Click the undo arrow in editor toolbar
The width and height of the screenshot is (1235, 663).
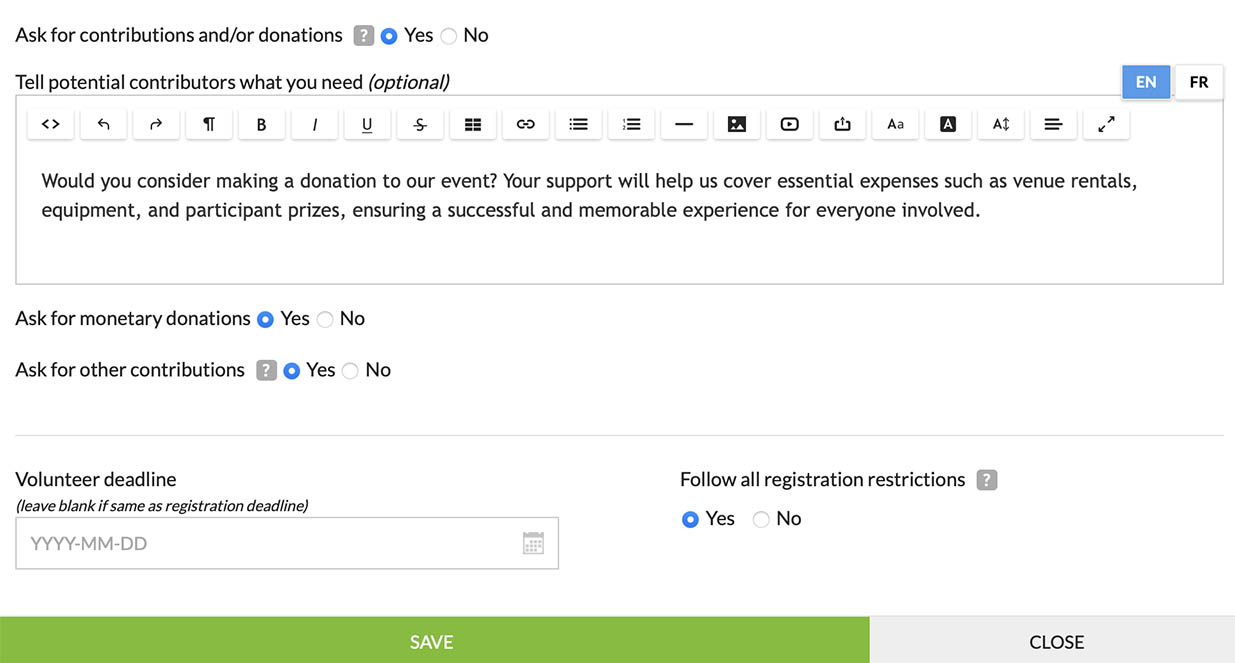click(x=104, y=124)
